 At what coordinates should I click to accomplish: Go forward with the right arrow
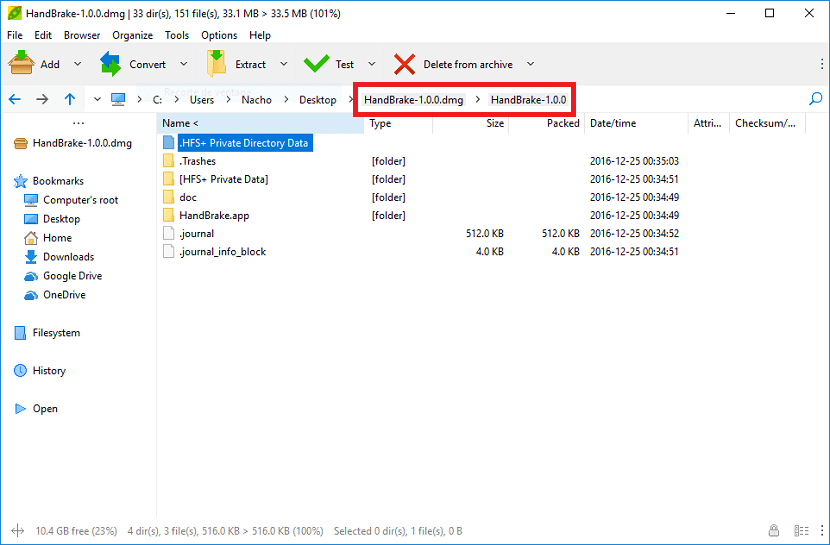[x=42, y=99]
